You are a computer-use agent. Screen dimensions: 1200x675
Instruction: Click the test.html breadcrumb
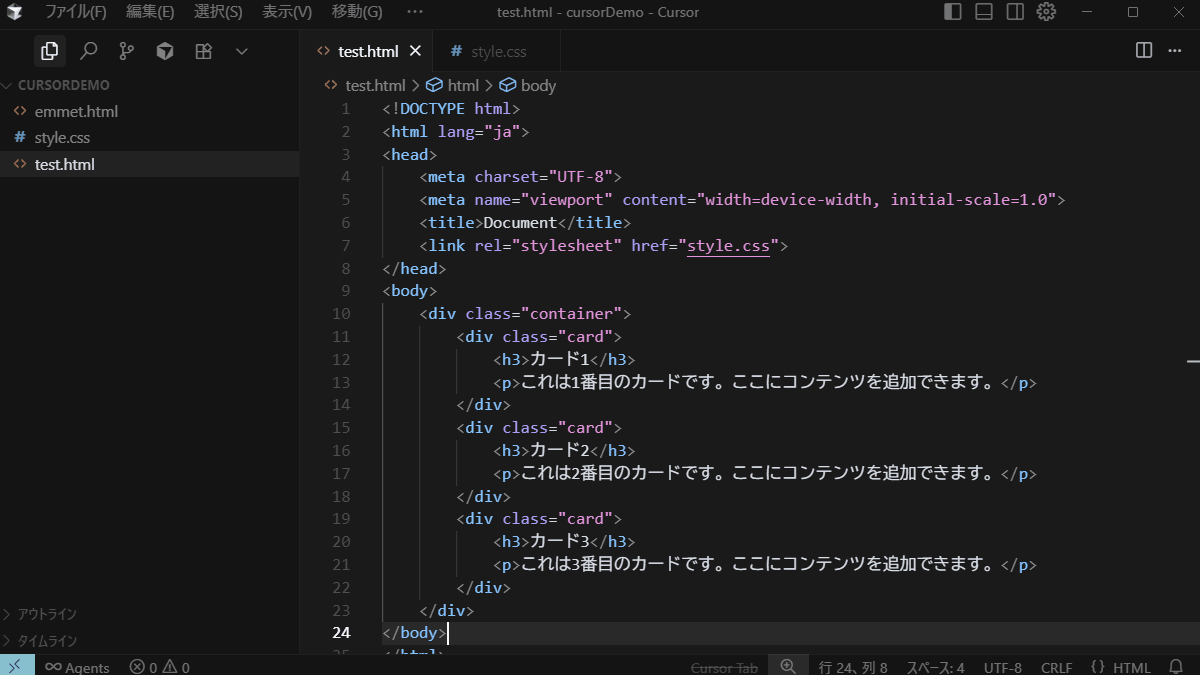tap(366, 86)
